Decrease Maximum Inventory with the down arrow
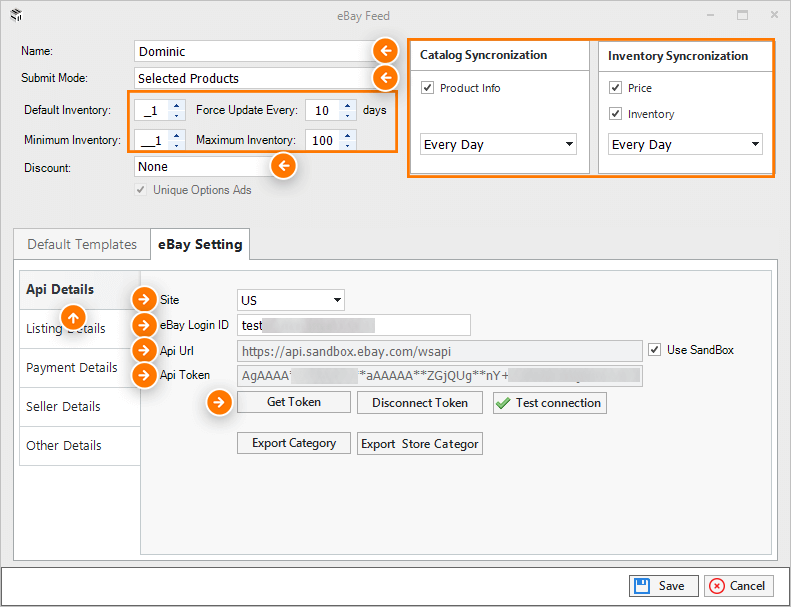 tap(348, 146)
